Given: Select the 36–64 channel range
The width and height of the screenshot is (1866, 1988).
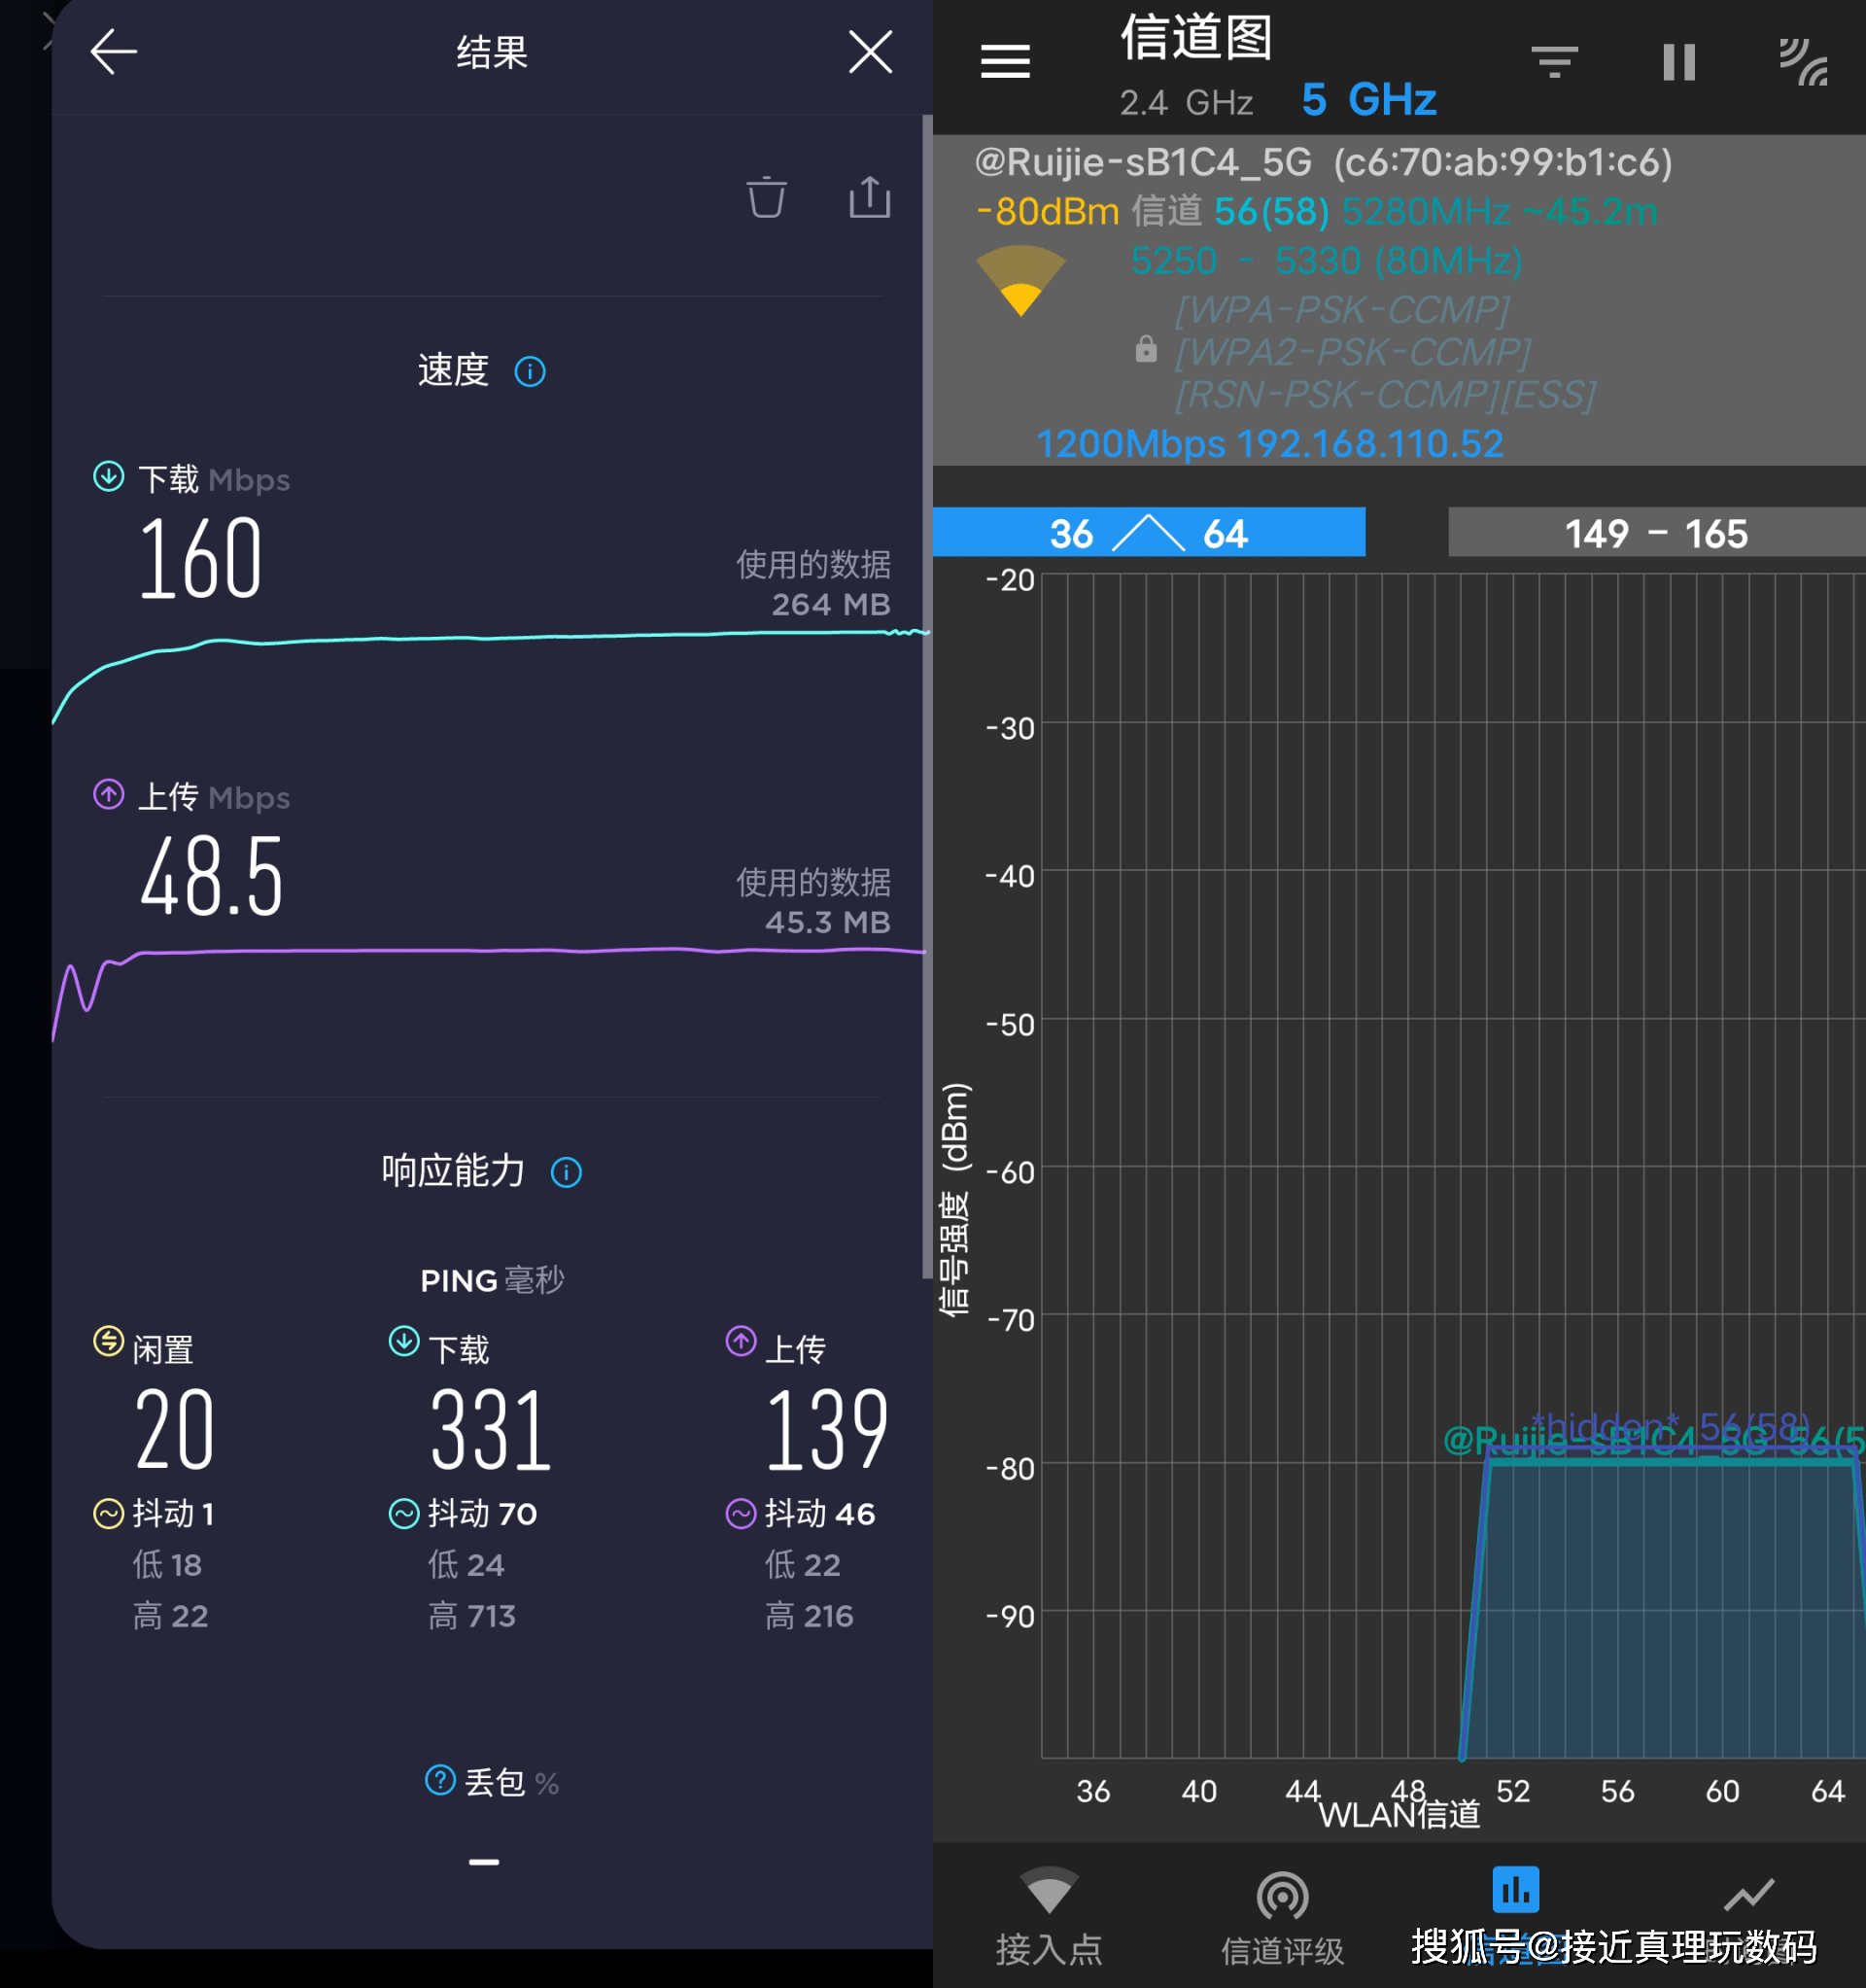Looking at the screenshot, I should [1148, 533].
